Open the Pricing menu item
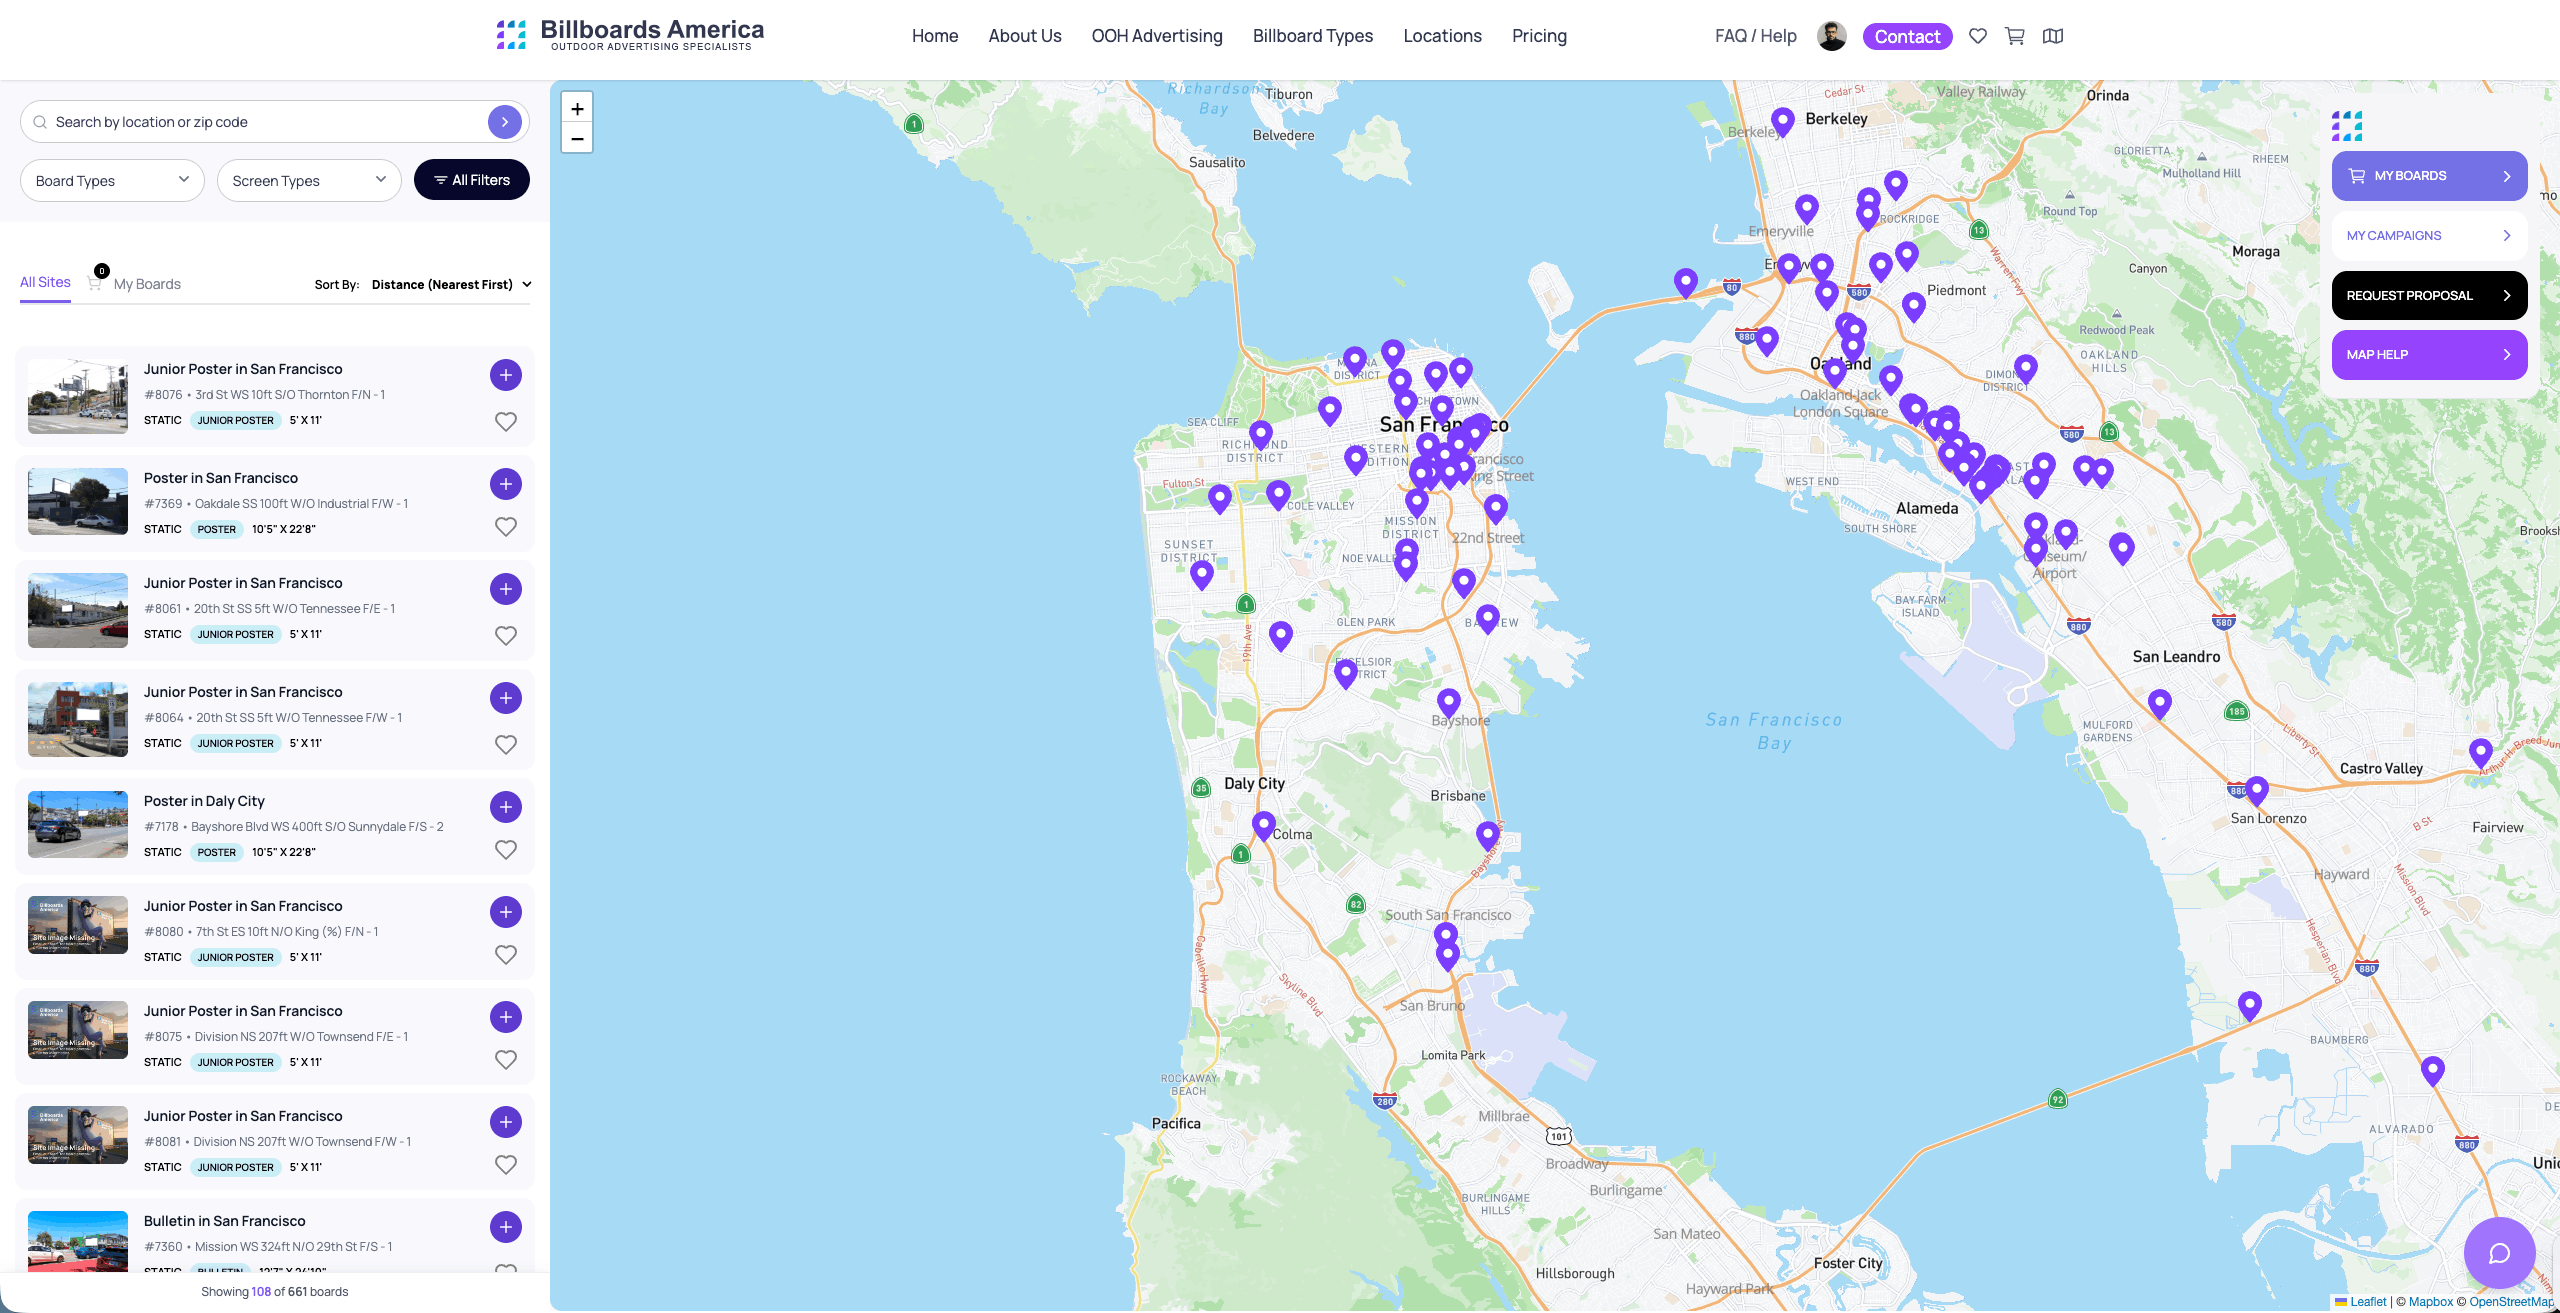This screenshot has width=2560, height=1313. pos(1539,36)
